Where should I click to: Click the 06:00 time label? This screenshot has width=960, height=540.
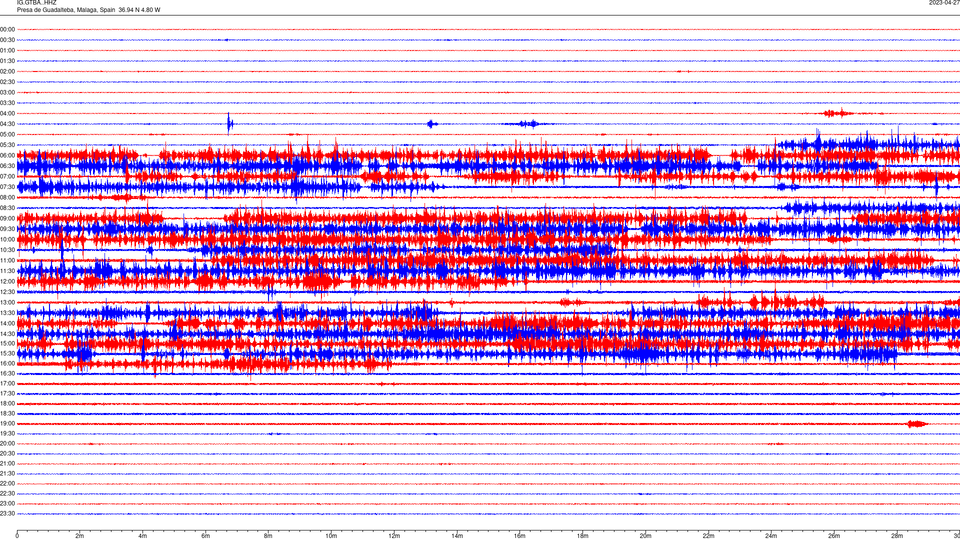click(x=7, y=156)
